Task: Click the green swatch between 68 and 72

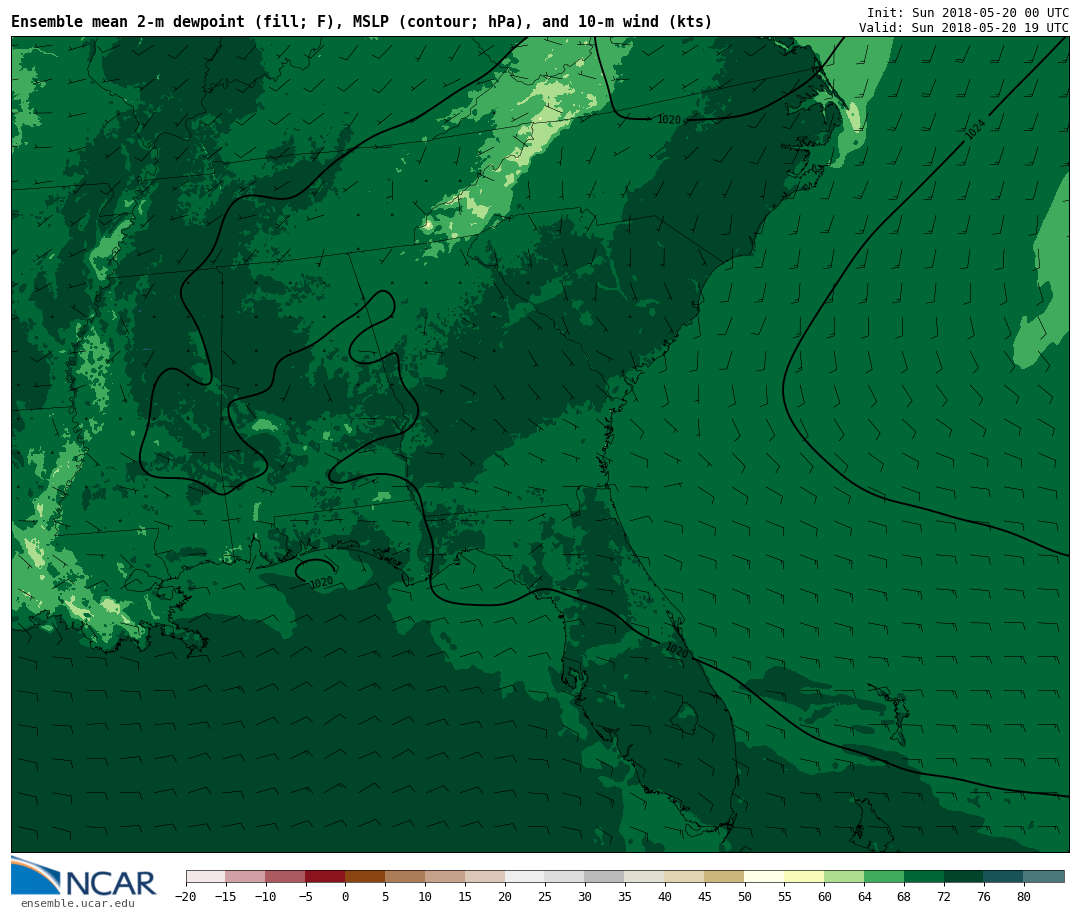Action: point(924,876)
